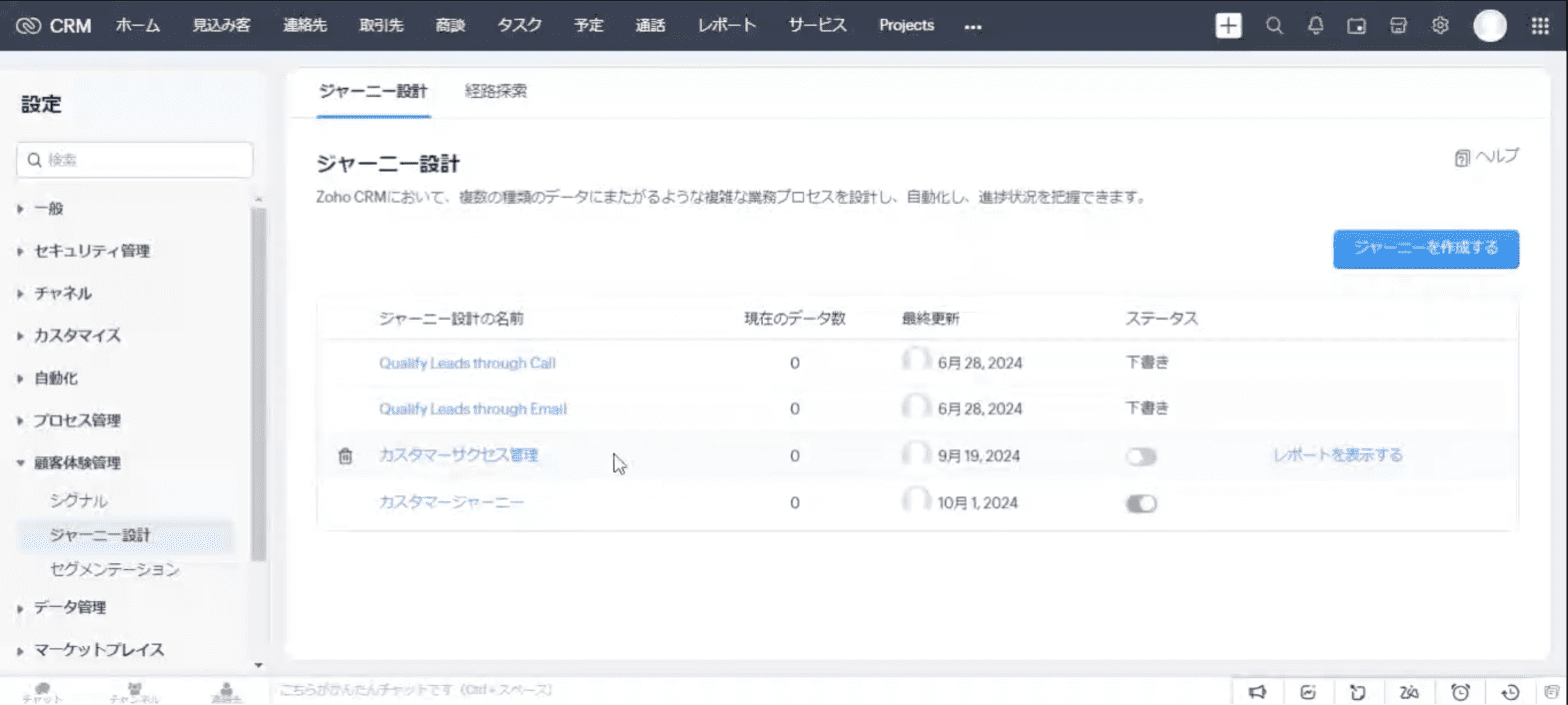Click the trash icon beside カスタマーサクセス管理
1568x705 pixels.
click(345, 456)
